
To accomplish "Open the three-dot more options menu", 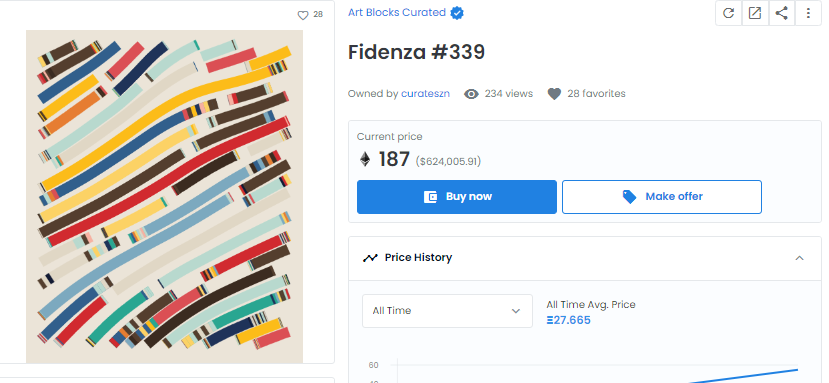I will click(808, 13).
